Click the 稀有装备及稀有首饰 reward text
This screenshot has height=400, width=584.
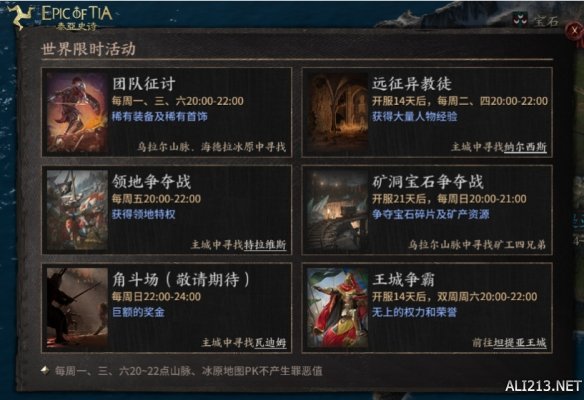tap(160, 117)
